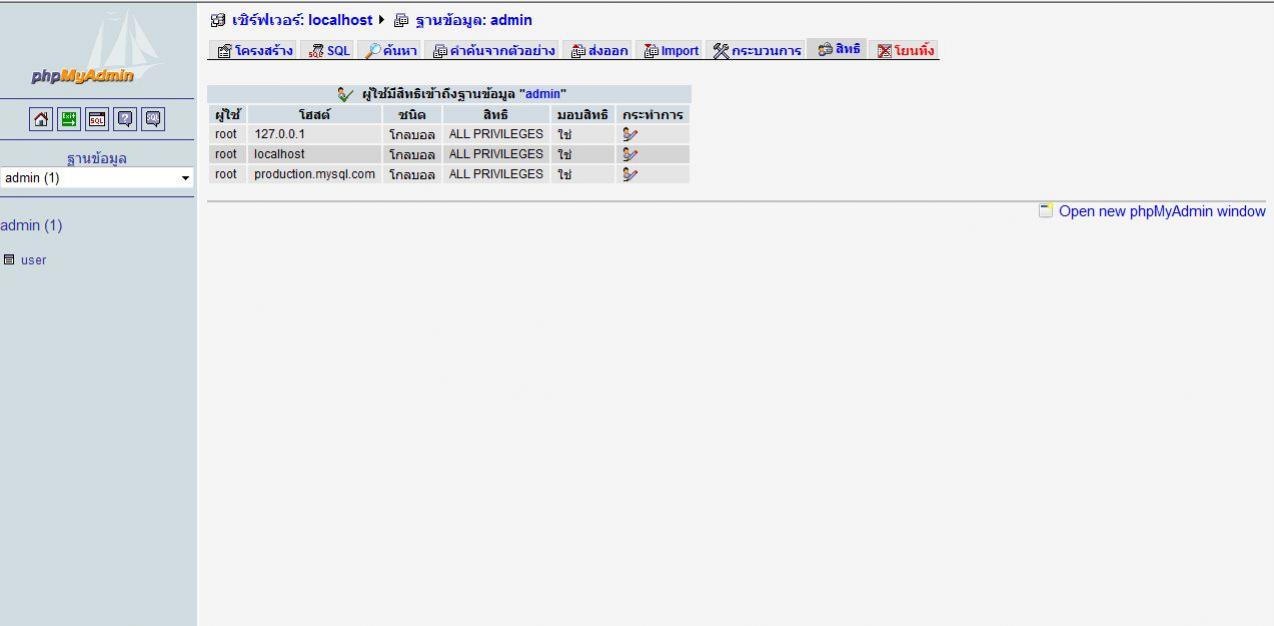
Task: Click root user in the 127.0.0.1 row
Action: tap(226, 134)
